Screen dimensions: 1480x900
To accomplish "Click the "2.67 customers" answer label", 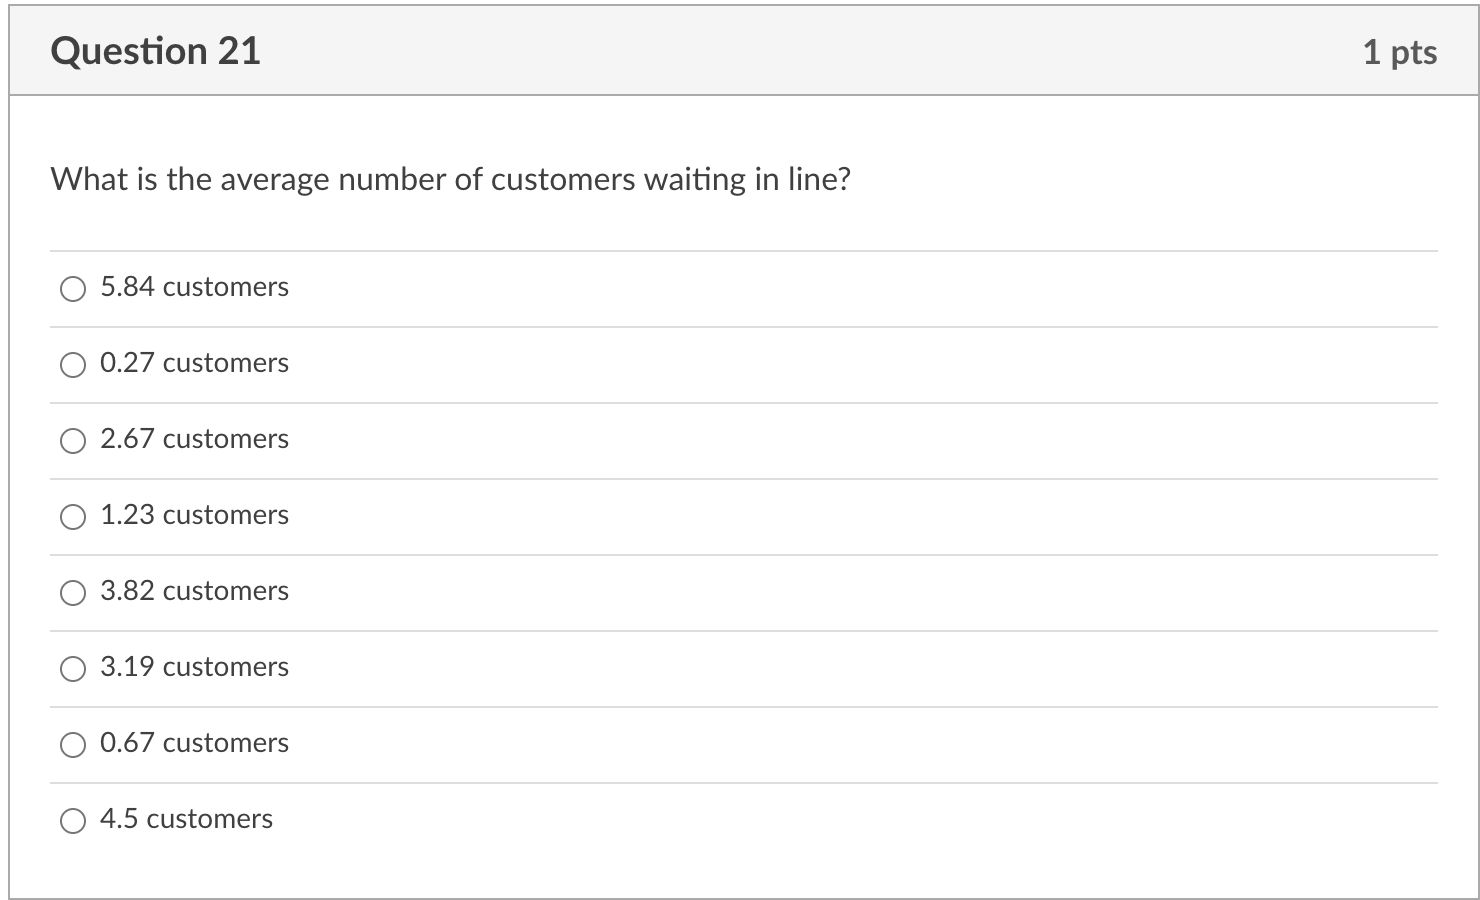I will (194, 439).
